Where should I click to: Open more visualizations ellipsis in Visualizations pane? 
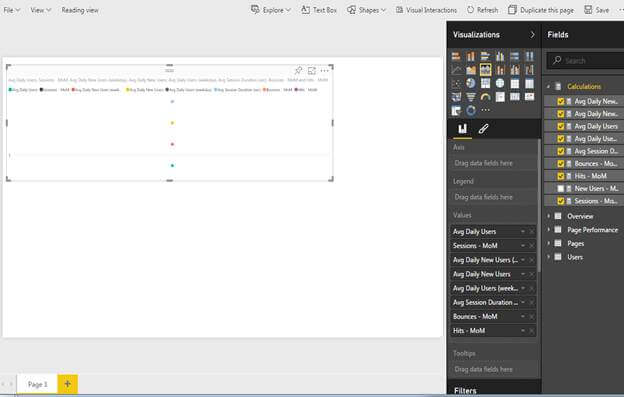(x=486, y=110)
